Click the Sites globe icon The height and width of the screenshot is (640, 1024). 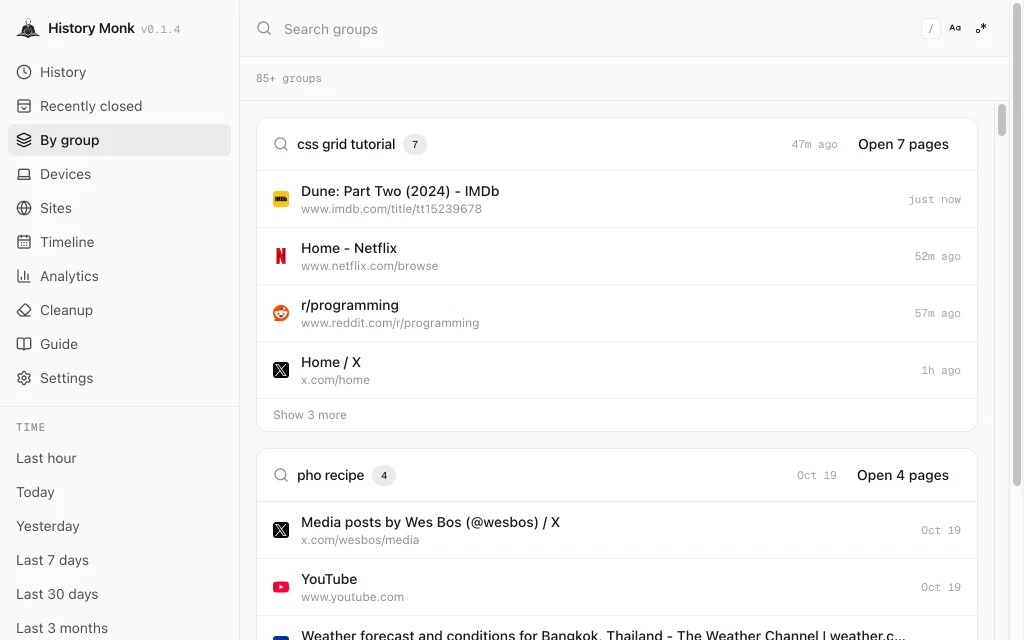(24, 208)
